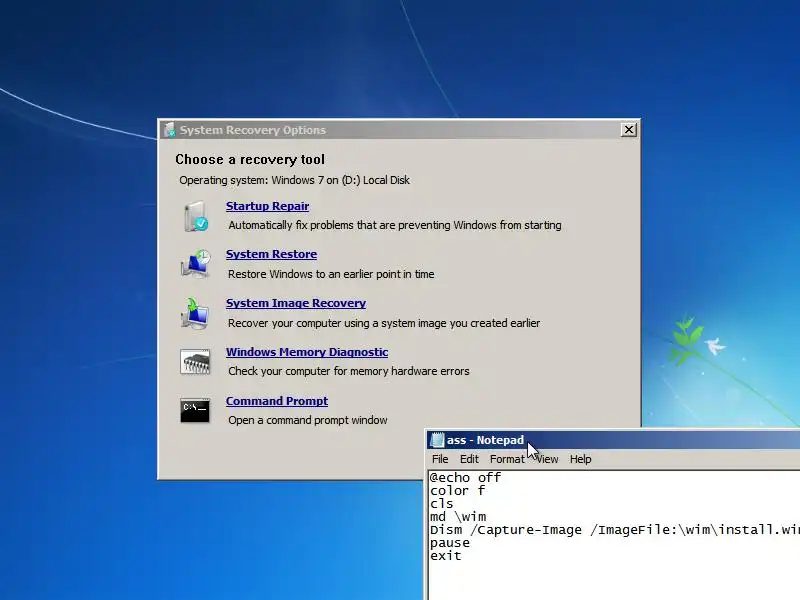Click the 'md \wim' line in Notepad

click(458, 517)
